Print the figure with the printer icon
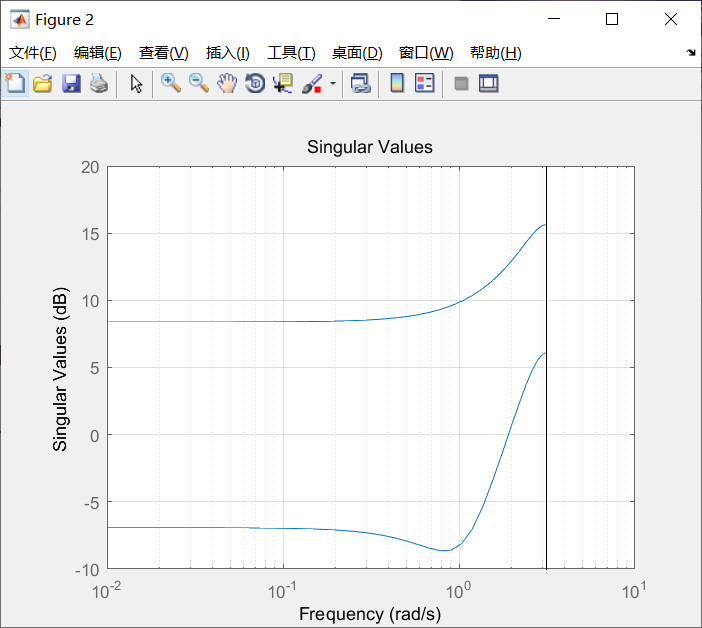Image resolution: width=702 pixels, height=628 pixels. click(x=99, y=84)
